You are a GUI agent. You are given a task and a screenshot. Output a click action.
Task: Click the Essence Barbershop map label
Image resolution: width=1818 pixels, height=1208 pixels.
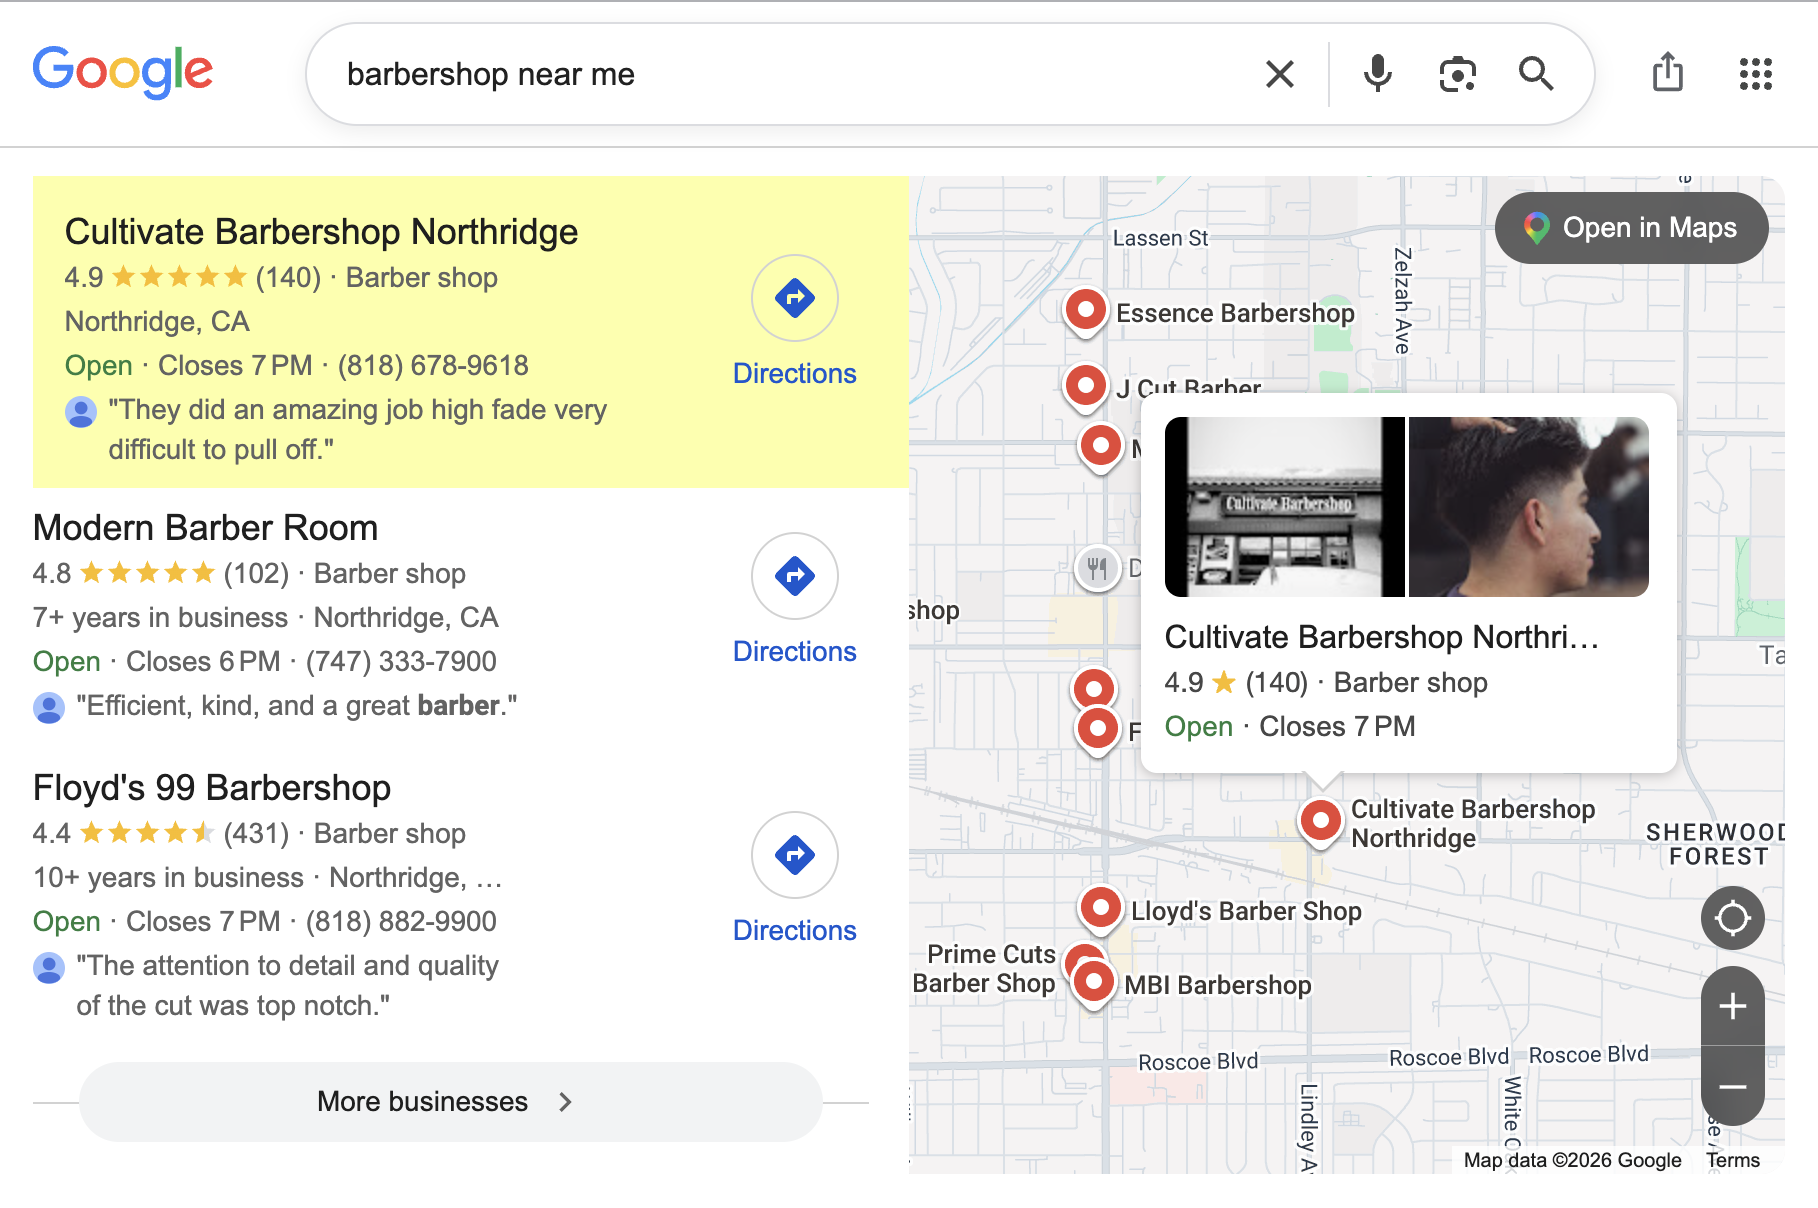tap(1235, 314)
